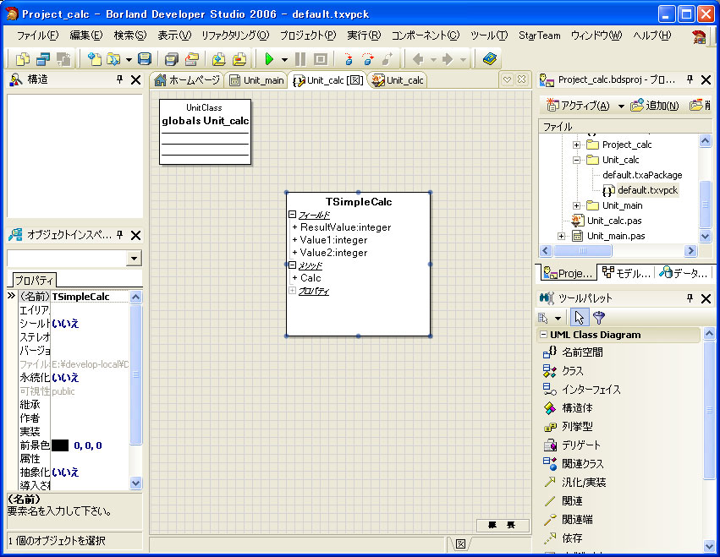Viewport: 720px width, 557px height.
Task: Click the Back navigation arrow icon
Action: click(x=418, y=59)
